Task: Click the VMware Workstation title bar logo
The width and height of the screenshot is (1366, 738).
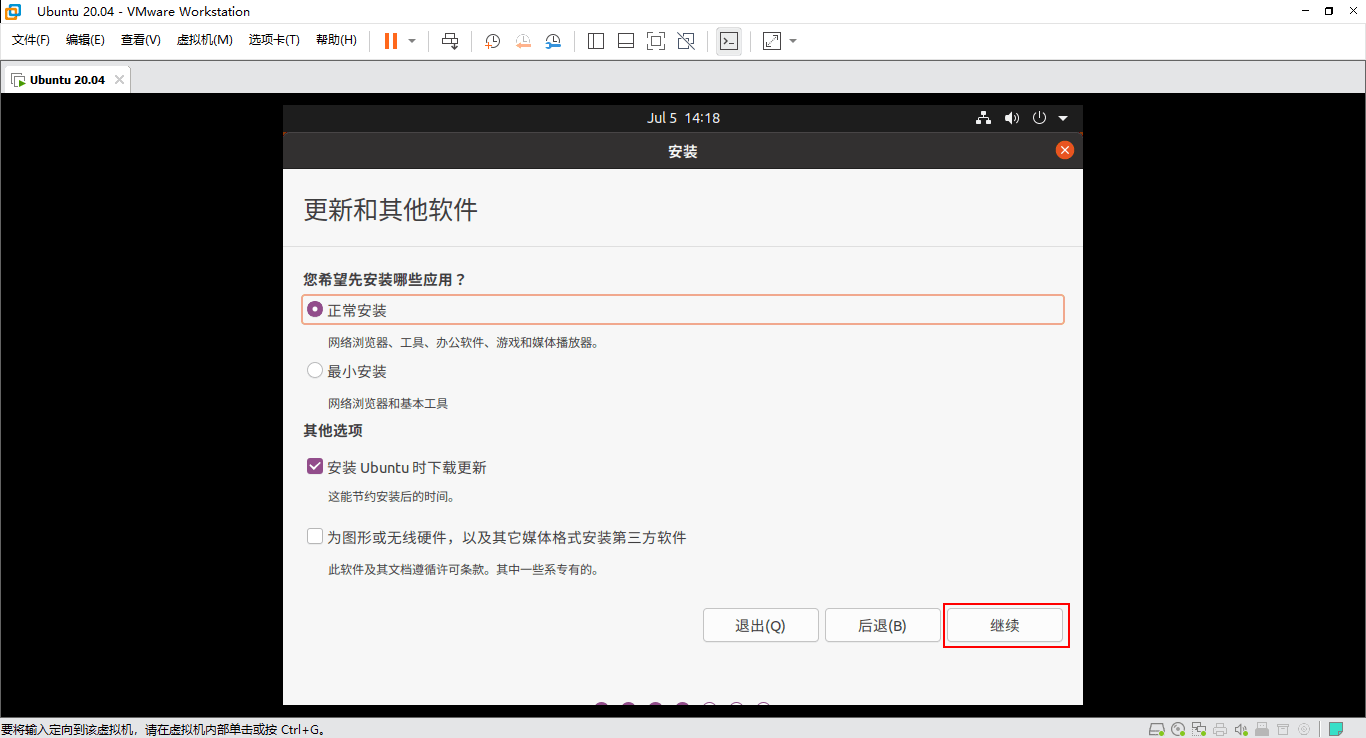Action: tap(13, 12)
